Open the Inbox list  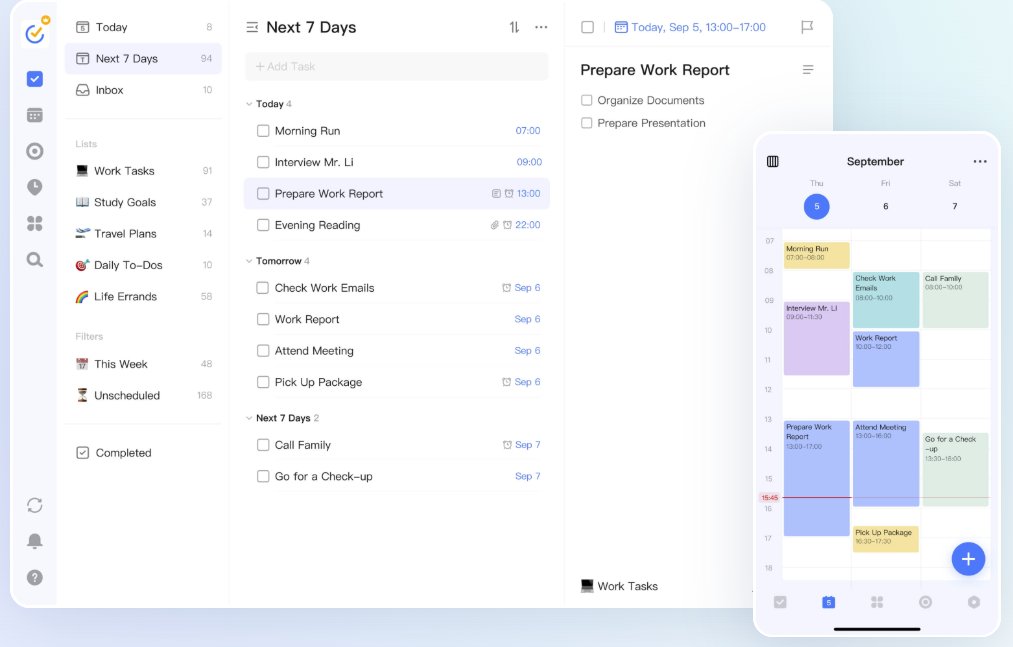(143, 90)
